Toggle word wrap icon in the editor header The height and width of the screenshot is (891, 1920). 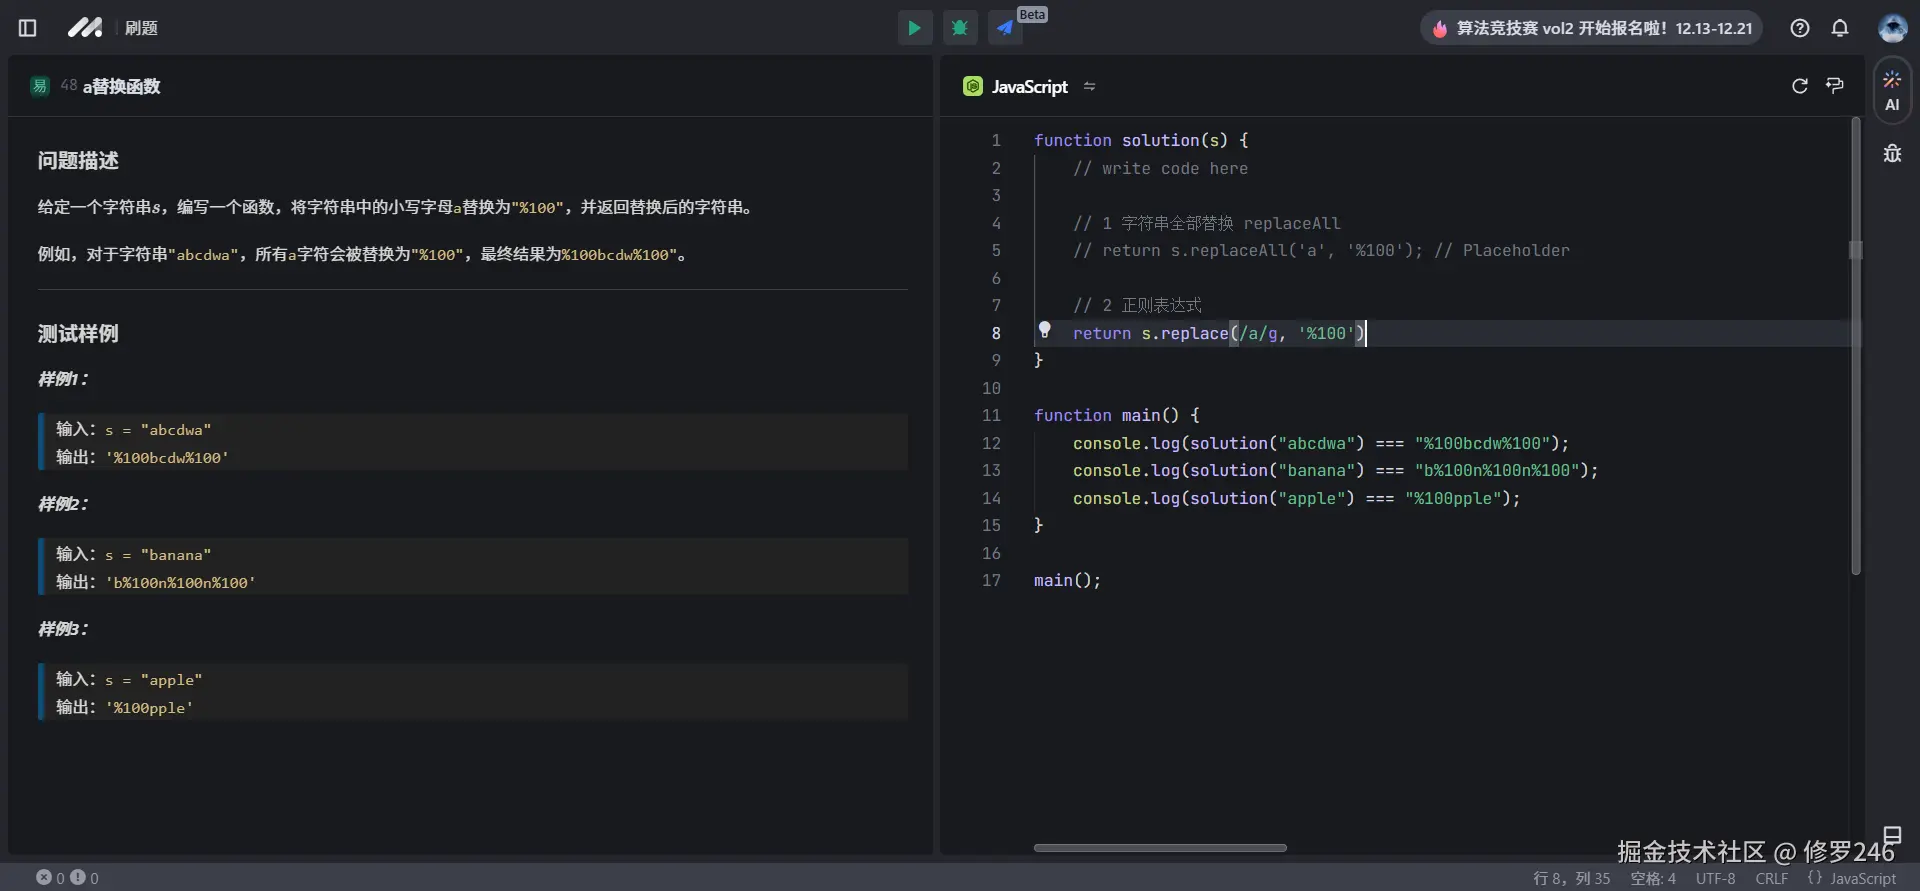(x=1835, y=86)
